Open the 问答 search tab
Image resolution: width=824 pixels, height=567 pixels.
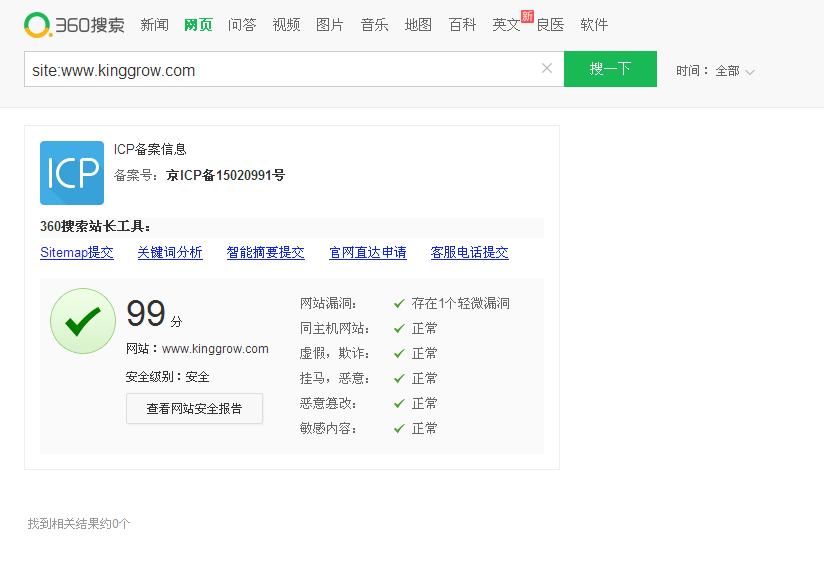[242, 25]
